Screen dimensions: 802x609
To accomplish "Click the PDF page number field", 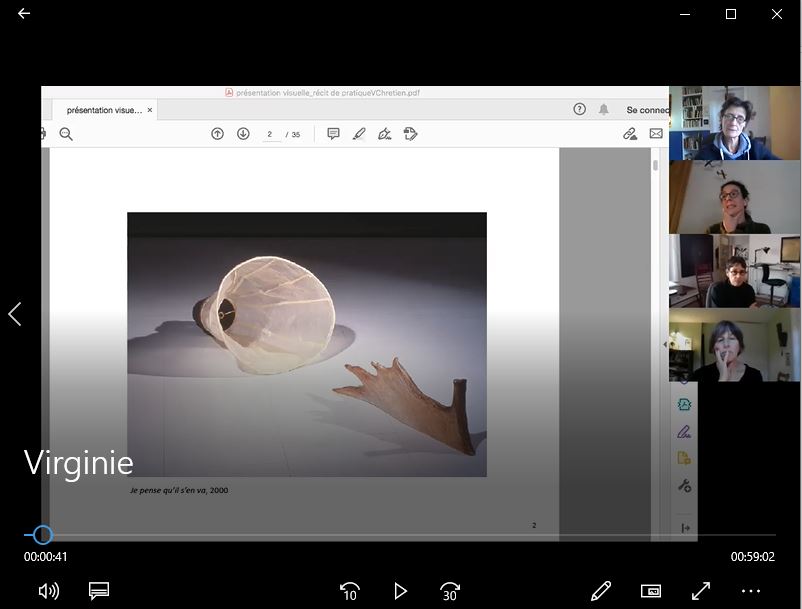I will (x=271, y=134).
